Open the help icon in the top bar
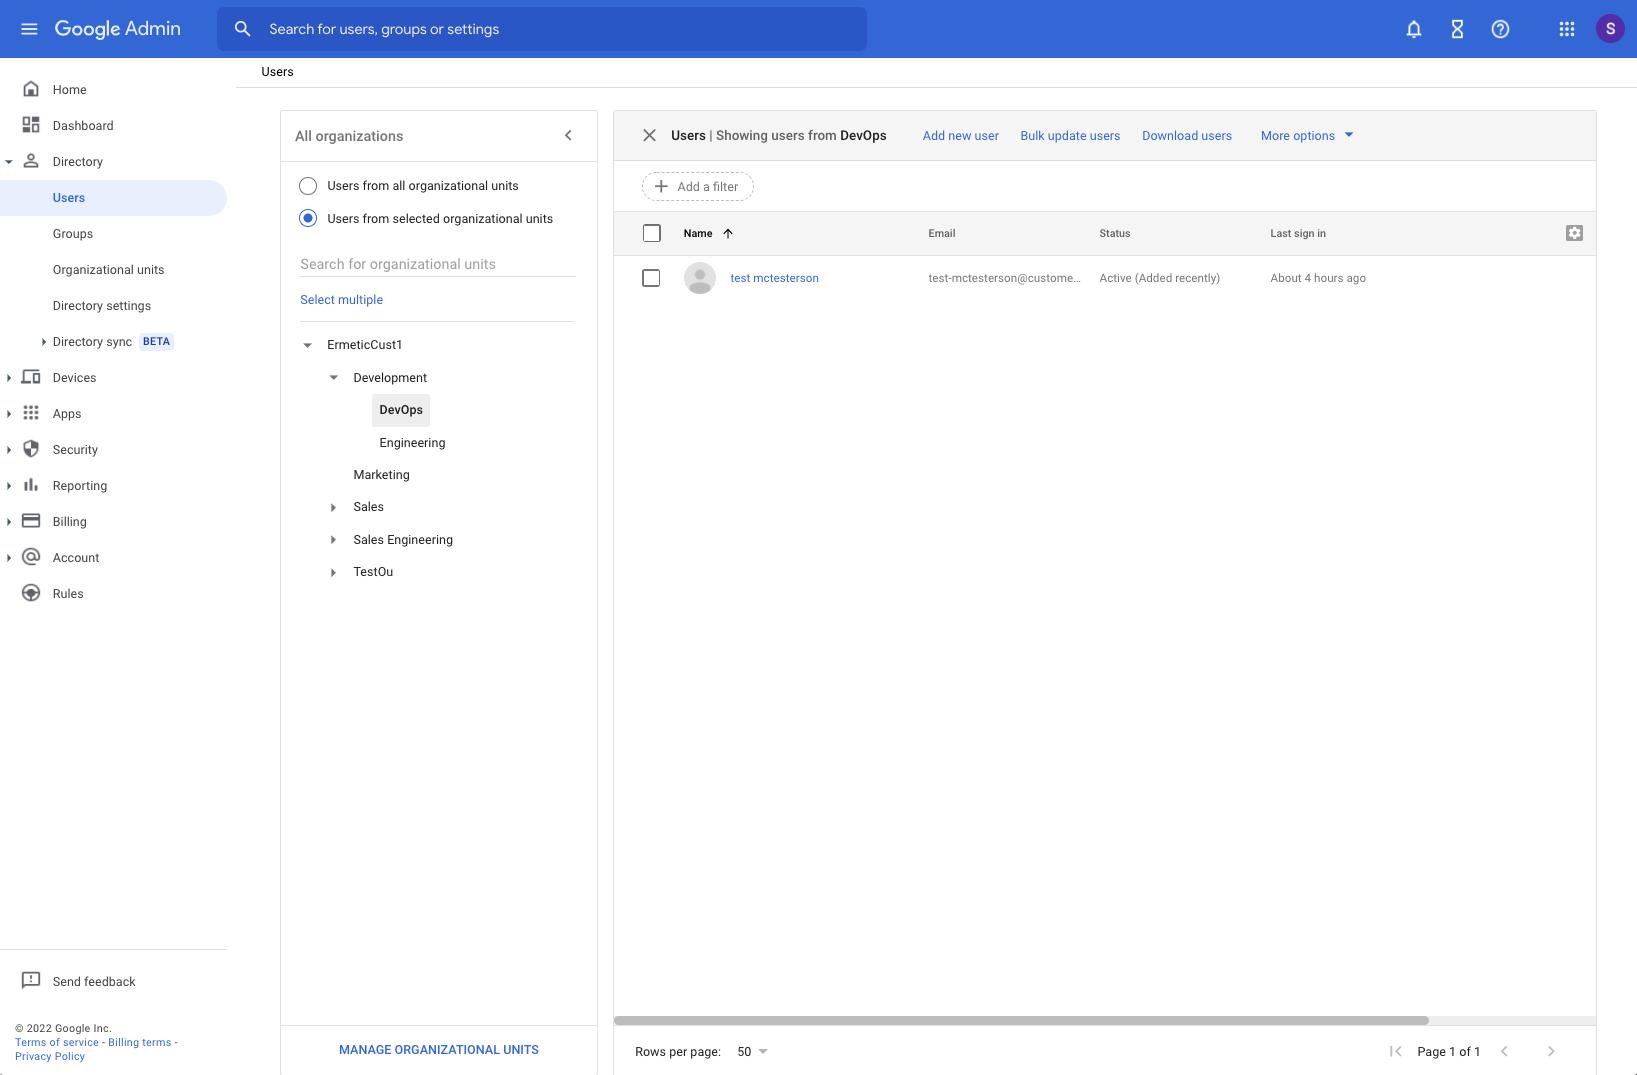 pos(1499,28)
